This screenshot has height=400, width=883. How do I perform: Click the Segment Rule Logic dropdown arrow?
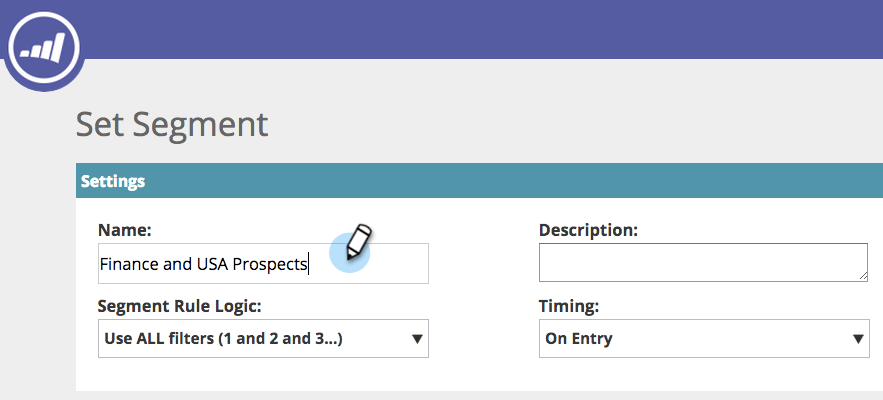[x=418, y=339]
